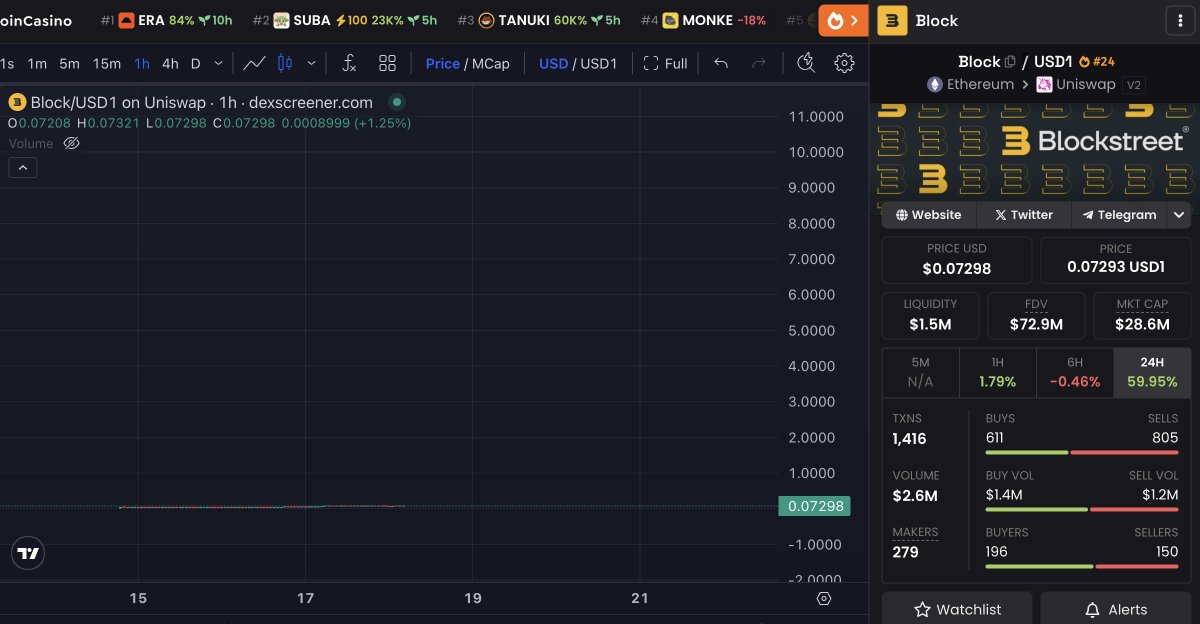Collapse the indicator legend chevron
This screenshot has width=1200, height=624.
(x=23, y=168)
